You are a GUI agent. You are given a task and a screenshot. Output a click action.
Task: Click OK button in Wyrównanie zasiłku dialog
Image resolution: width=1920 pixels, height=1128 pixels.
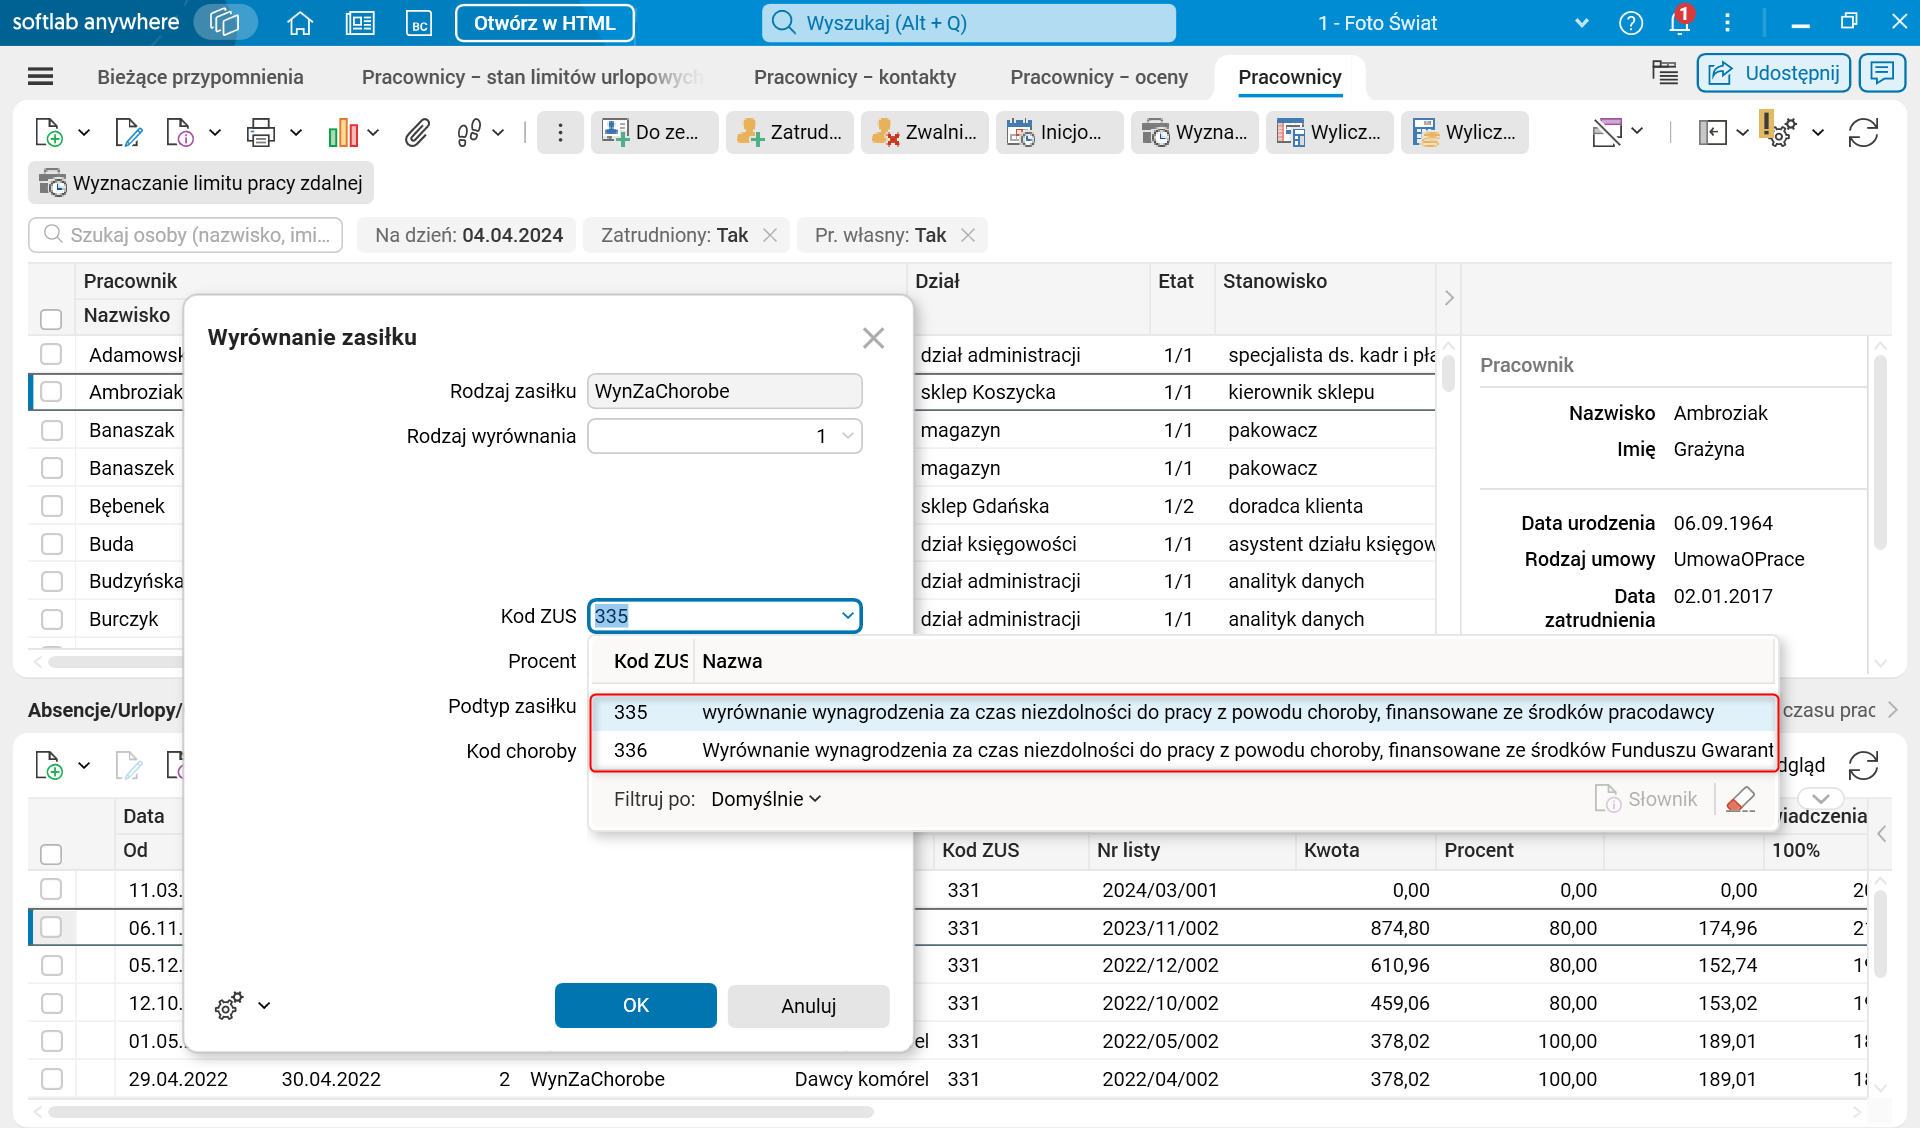pyautogui.click(x=635, y=1005)
